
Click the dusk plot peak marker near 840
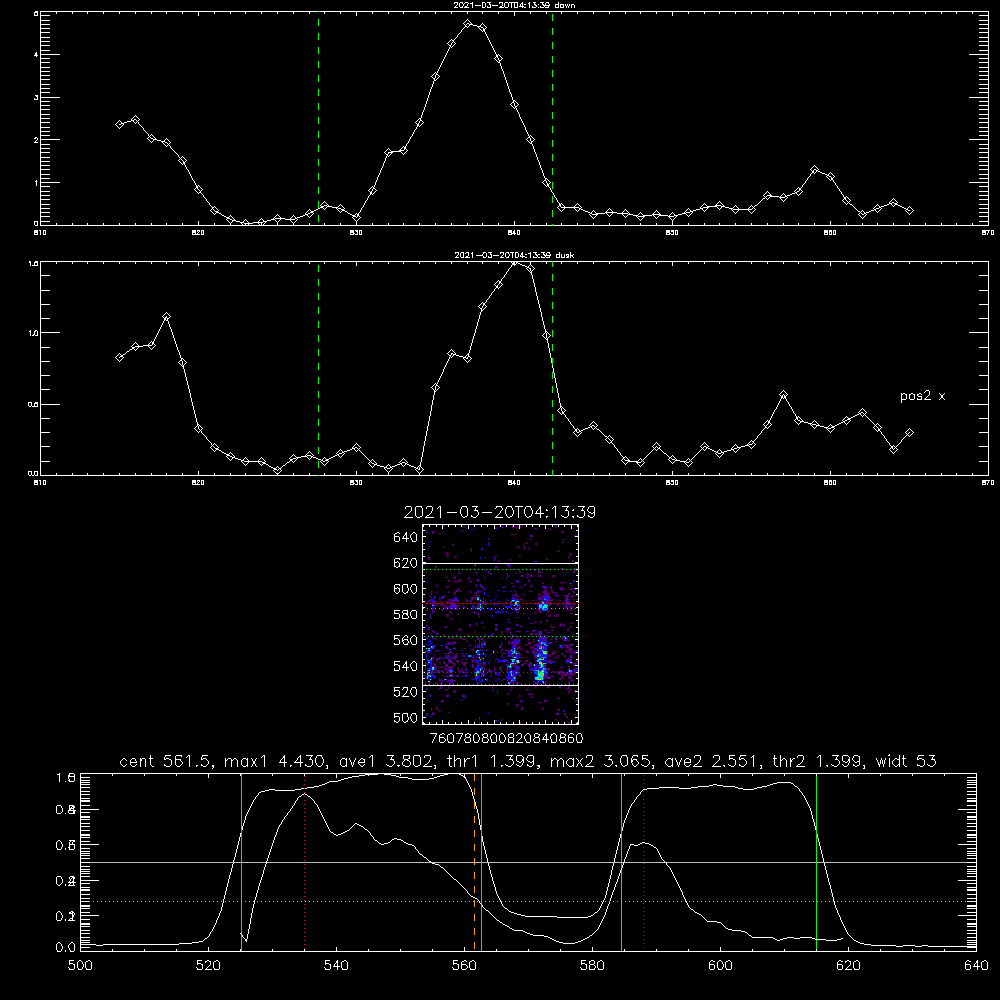(515, 263)
